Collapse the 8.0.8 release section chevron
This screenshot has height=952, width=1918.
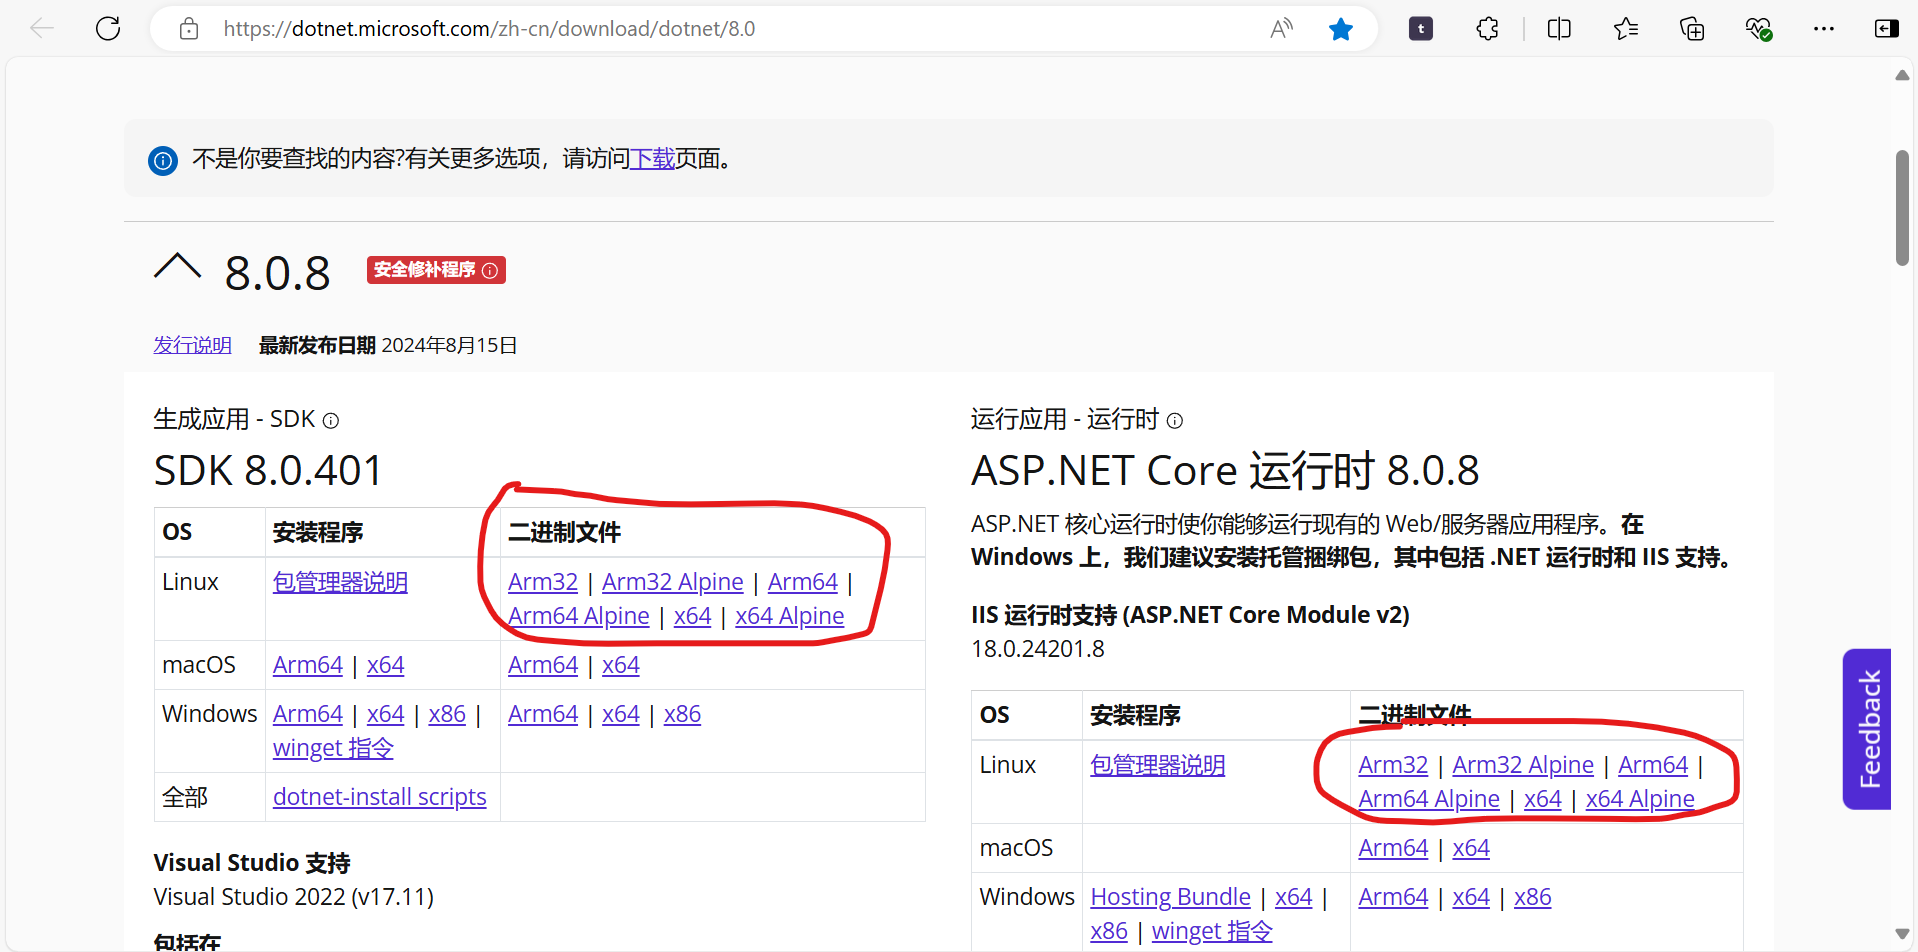178,268
